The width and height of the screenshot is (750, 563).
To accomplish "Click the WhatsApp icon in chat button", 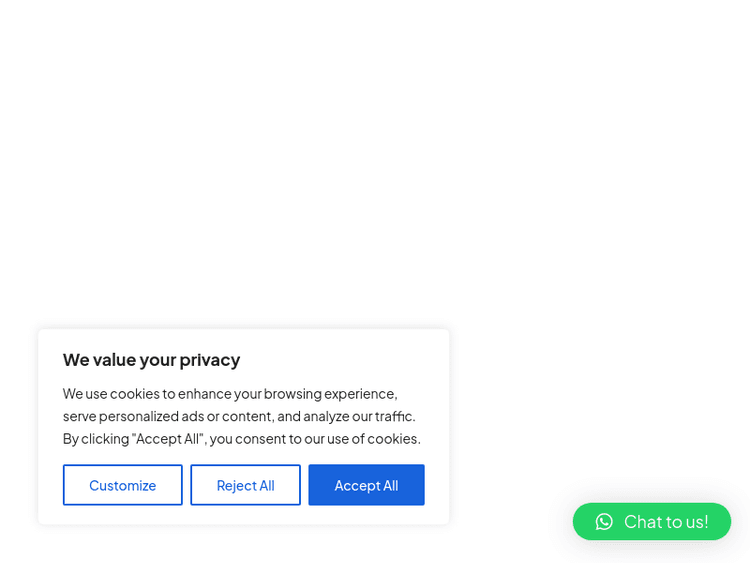I will tap(604, 522).
